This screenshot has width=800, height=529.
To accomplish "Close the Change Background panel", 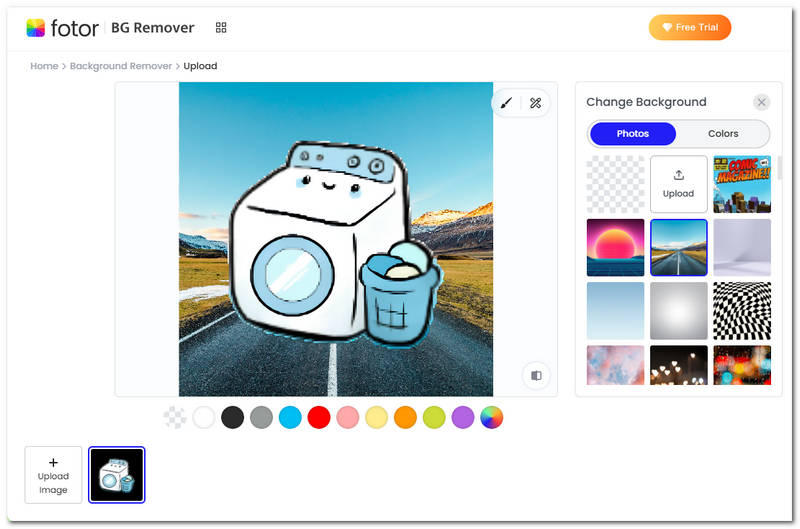I will [x=762, y=102].
